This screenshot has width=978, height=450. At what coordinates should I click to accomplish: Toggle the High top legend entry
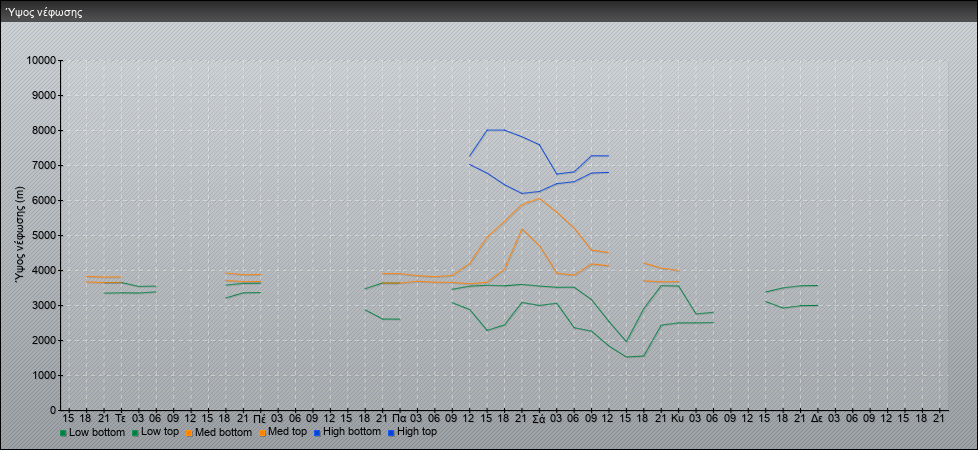(412, 432)
